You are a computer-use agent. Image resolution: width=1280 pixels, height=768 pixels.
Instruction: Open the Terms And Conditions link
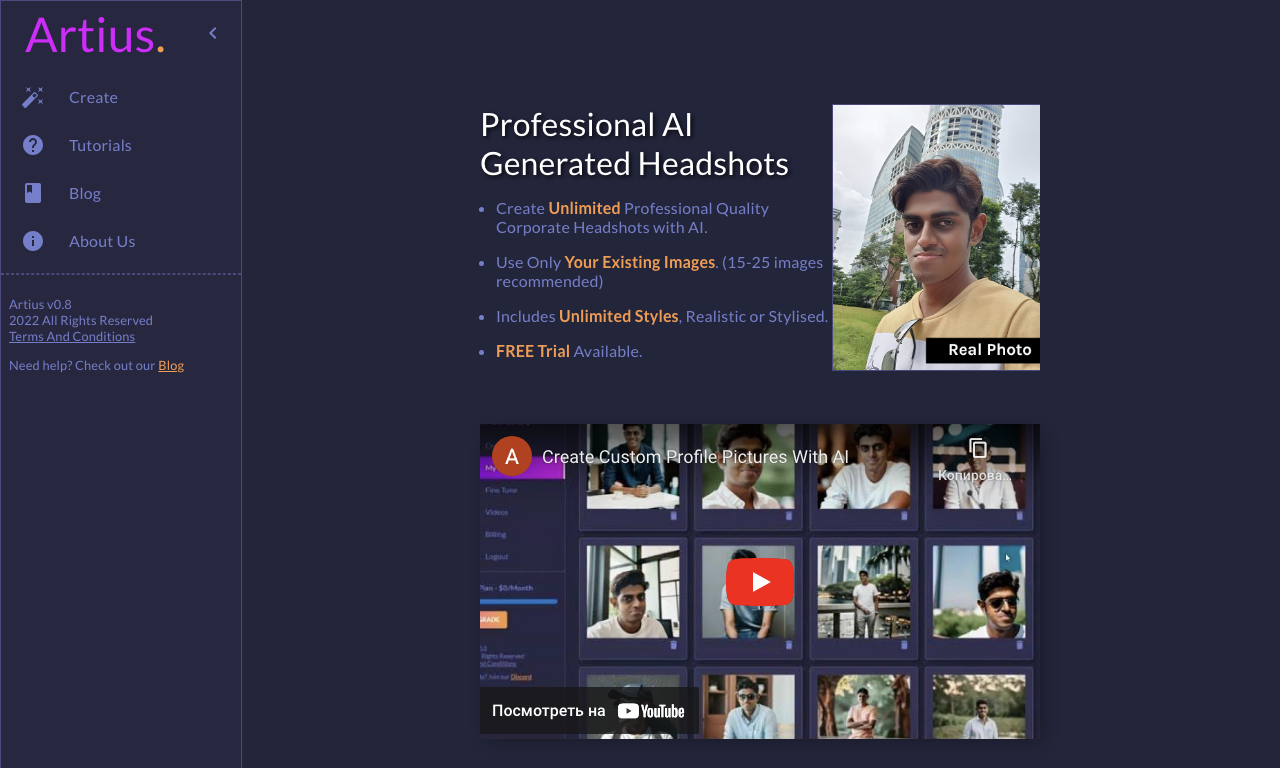pyautogui.click(x=72, y=336)
